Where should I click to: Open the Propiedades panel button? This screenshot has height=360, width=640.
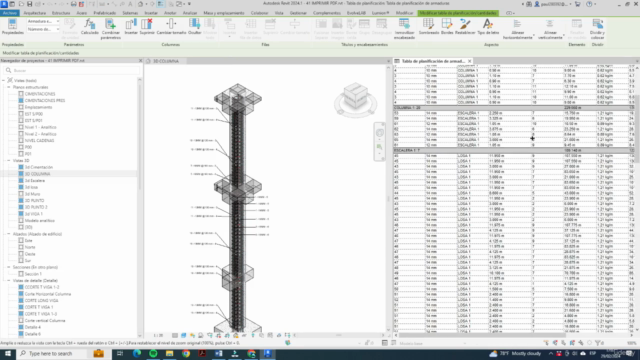click(x=13, y=27)
